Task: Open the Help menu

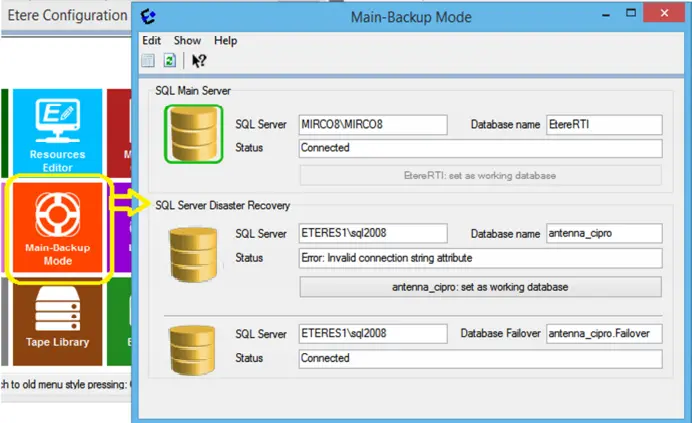Action: [x=225, y=41]
